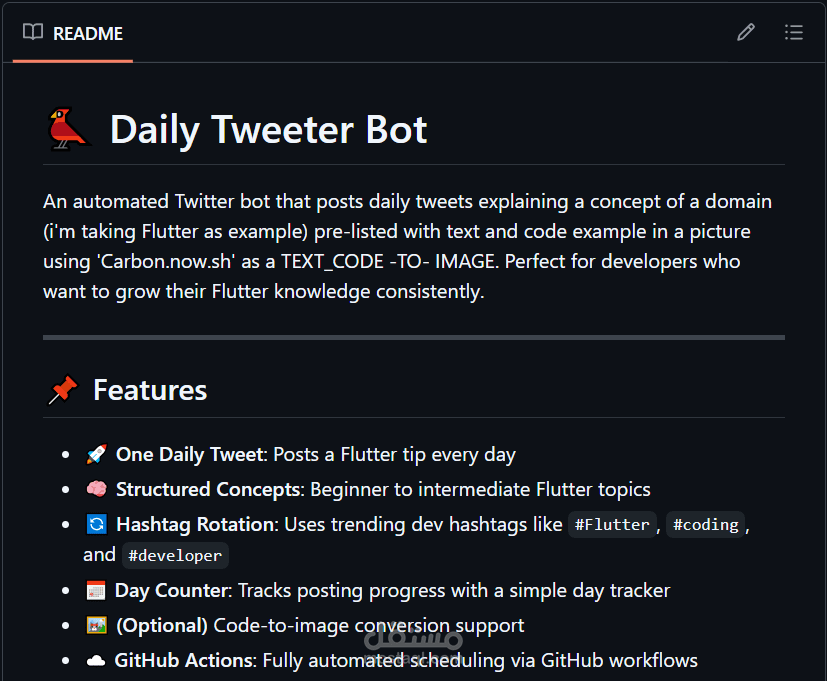
Task: Click the red cardinal bird emoji
Action: (x=68, y=129)
